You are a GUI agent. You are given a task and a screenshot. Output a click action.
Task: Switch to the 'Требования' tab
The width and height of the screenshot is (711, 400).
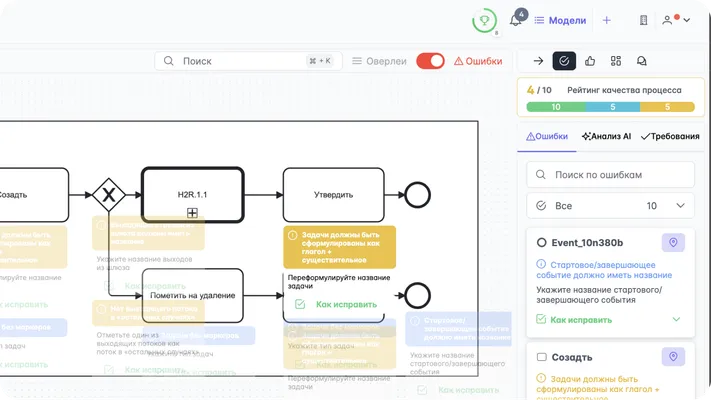click(x=670, y=136)
